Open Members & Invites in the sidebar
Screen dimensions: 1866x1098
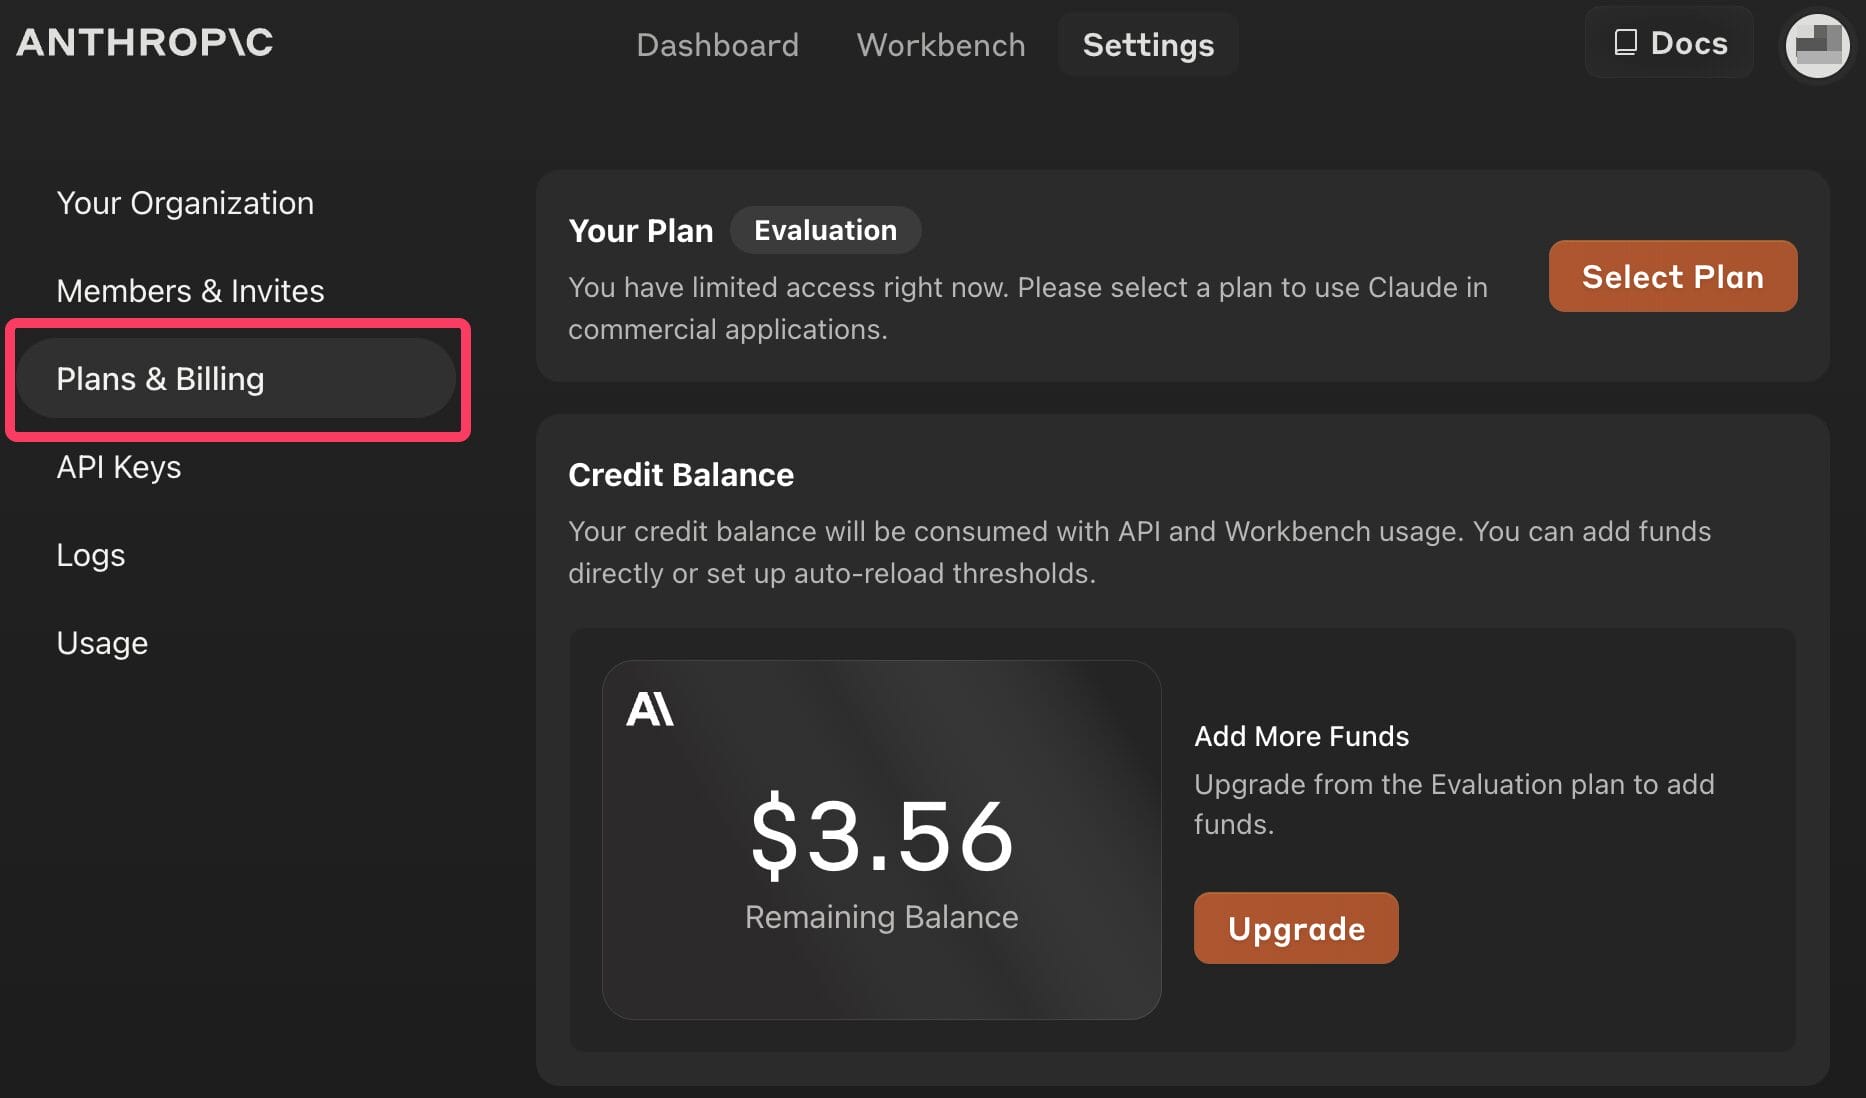pyautogui.click(x=190, y=291)
